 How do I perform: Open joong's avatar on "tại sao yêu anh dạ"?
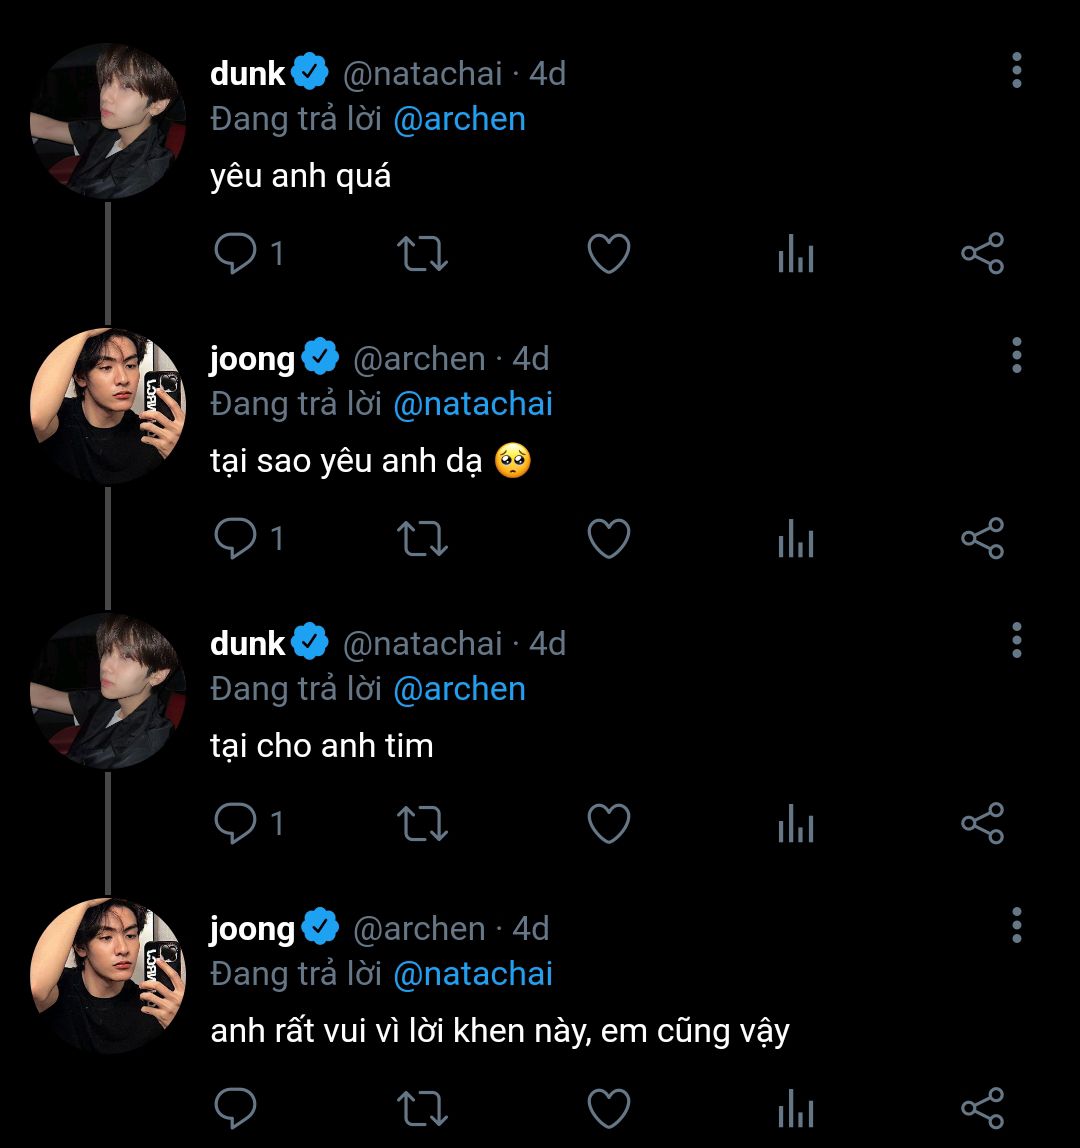(x=108, y=406)
